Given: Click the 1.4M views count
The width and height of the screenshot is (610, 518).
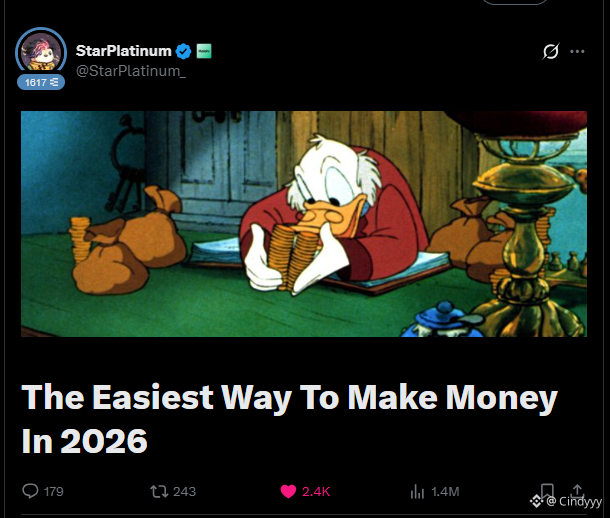Looking at the screenshot, I should (x=445, y=492).
